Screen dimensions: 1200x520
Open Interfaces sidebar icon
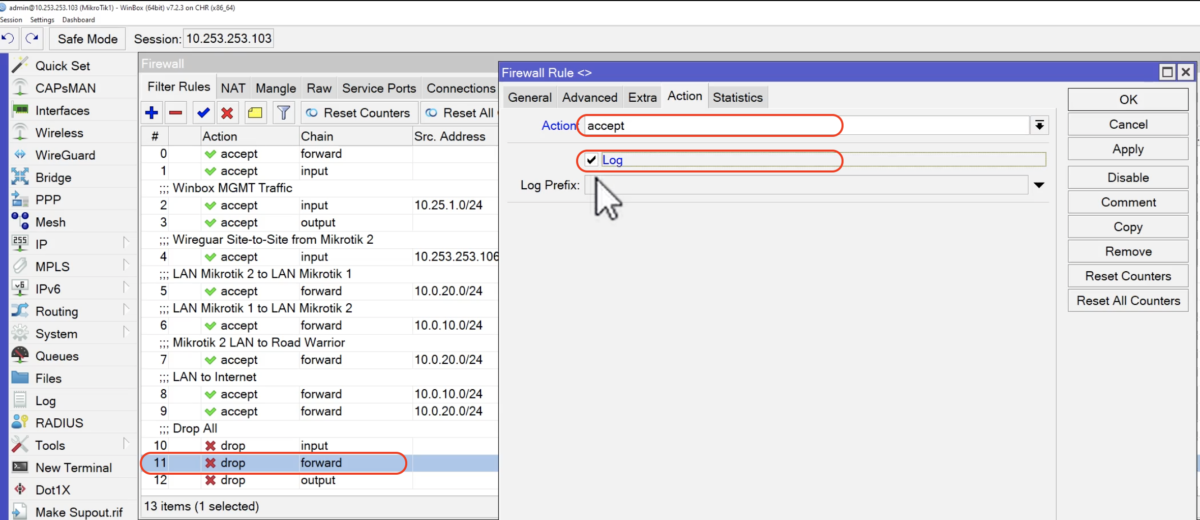tap(20, 111)
